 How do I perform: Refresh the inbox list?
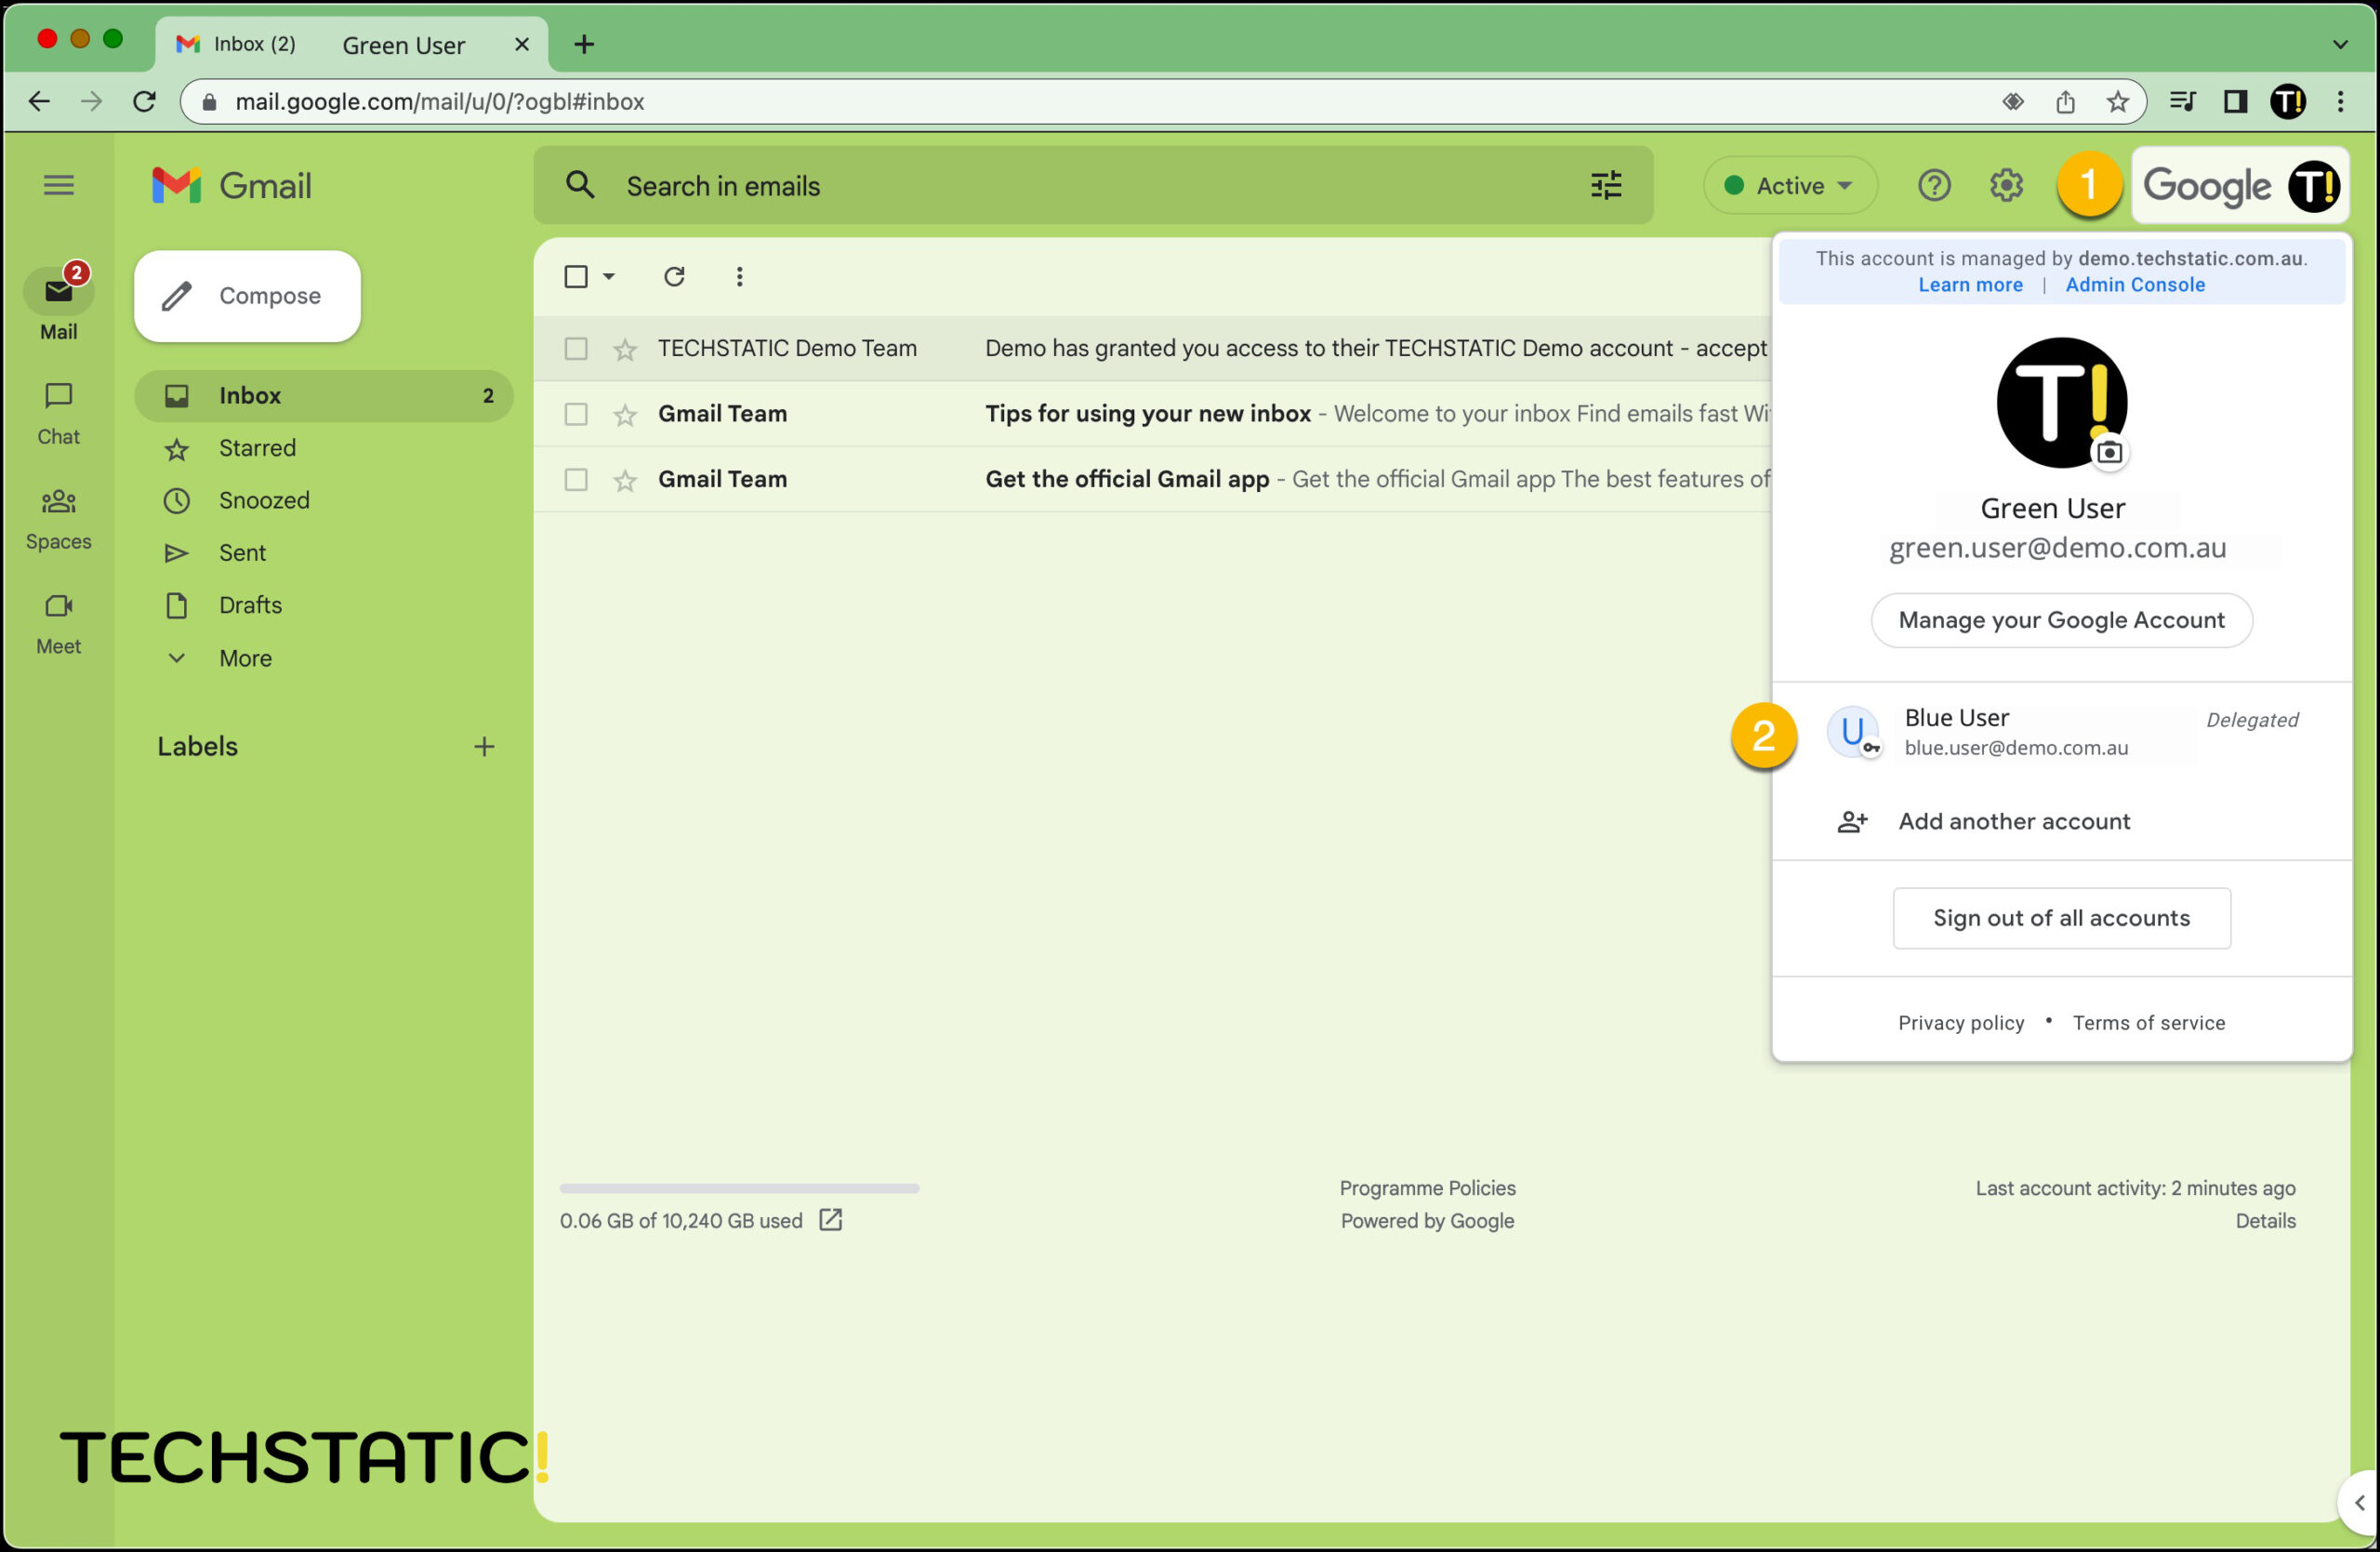tap(674, 276)
